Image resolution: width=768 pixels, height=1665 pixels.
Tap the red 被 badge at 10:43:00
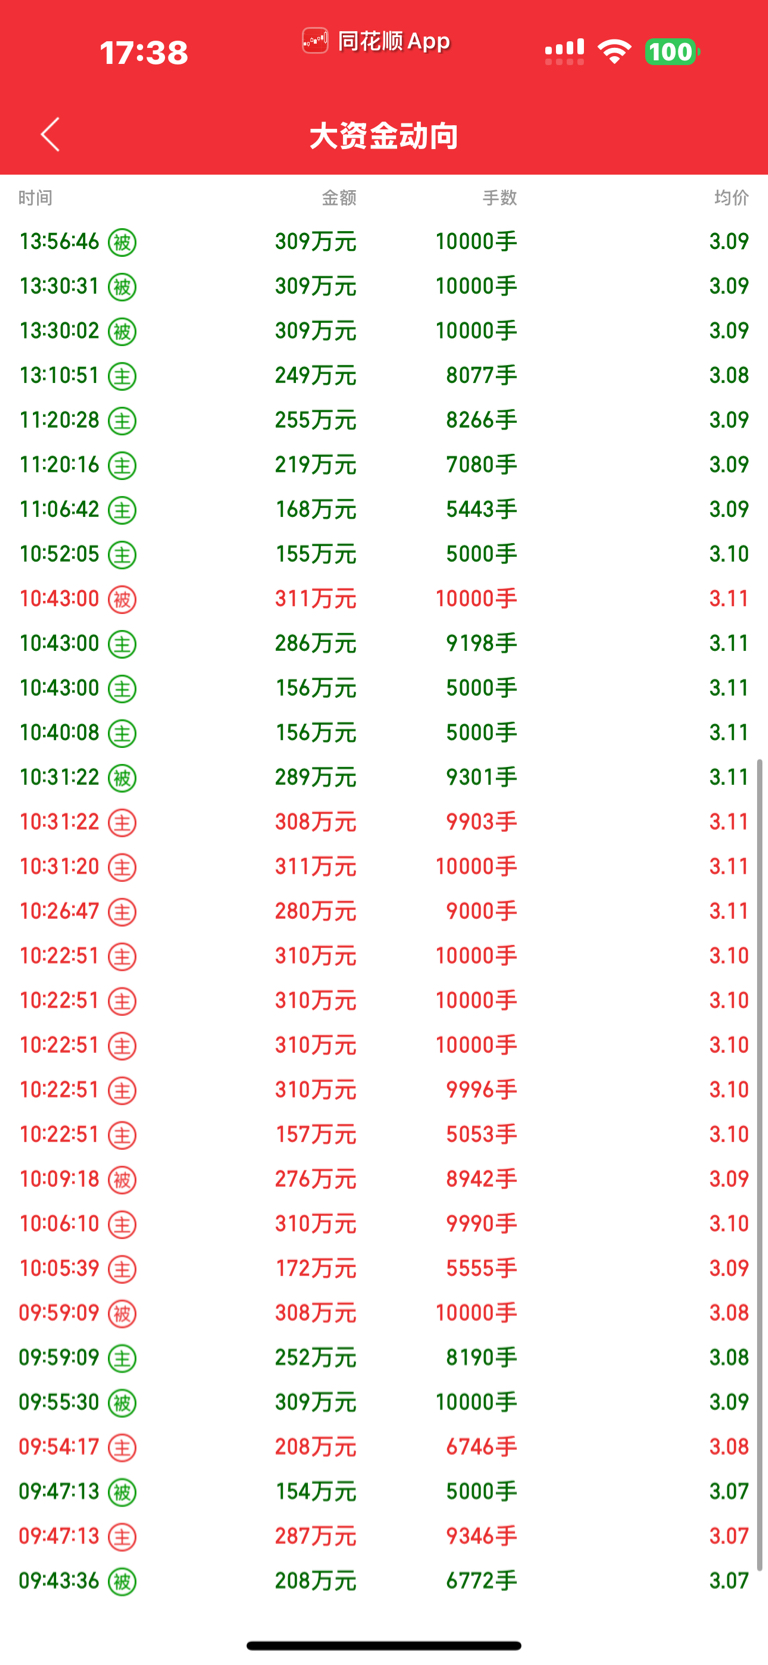pyautogui.click(x=122, y=599)
